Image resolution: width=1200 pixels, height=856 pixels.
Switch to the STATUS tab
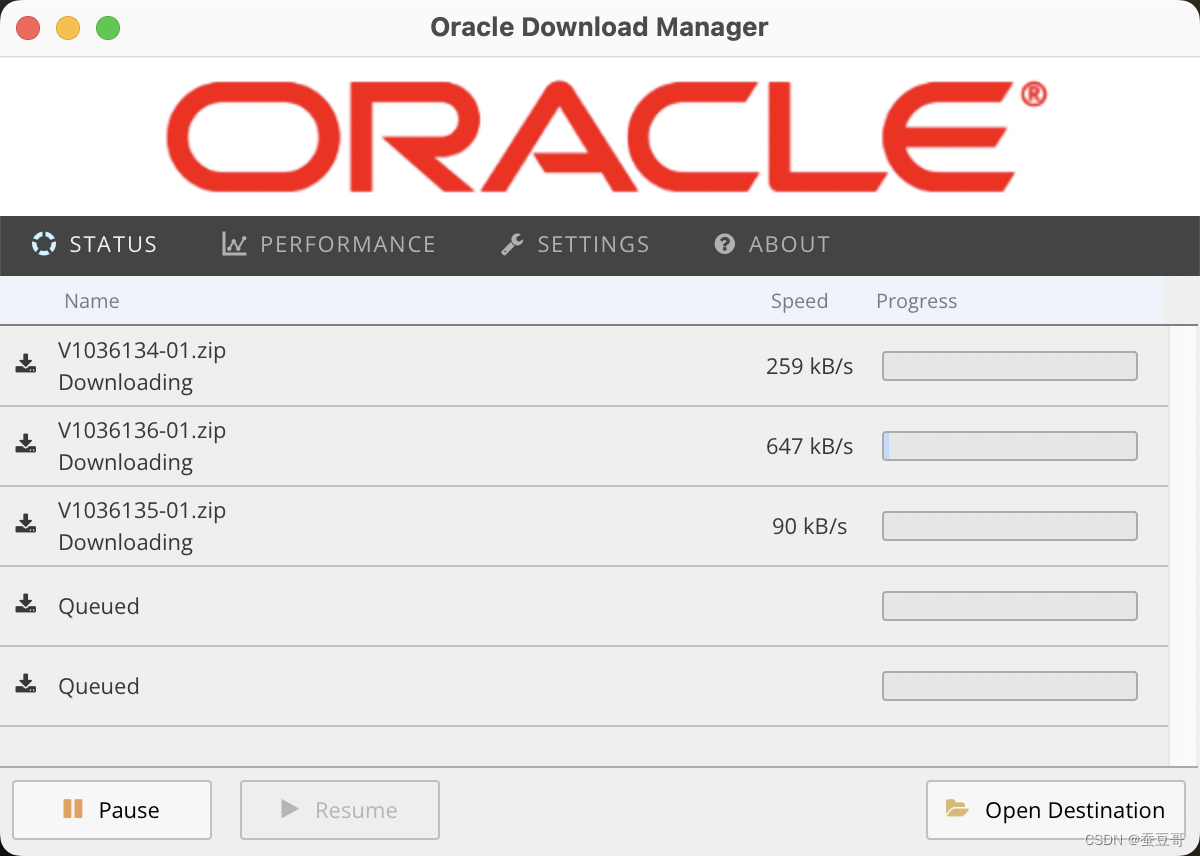tap(94, 244)
